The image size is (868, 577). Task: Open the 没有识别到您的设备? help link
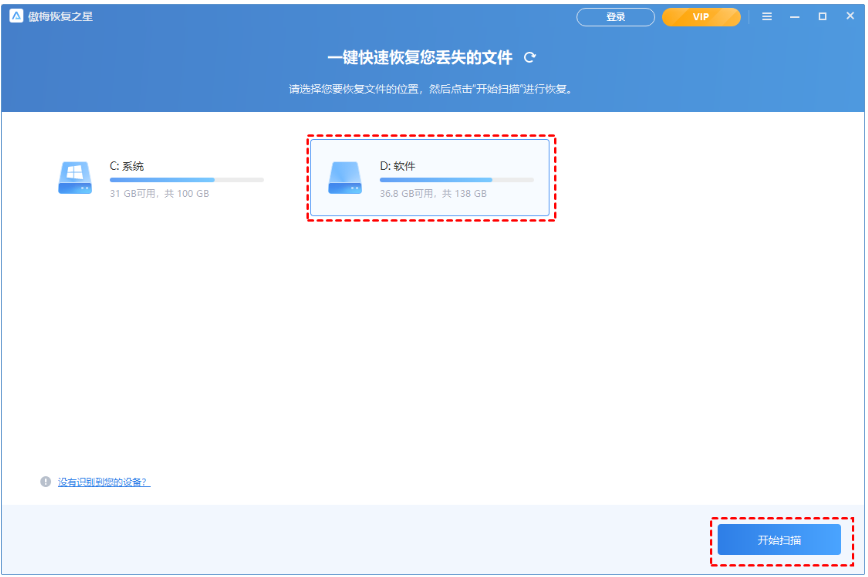pyautogui.click(x=104, y=482)
